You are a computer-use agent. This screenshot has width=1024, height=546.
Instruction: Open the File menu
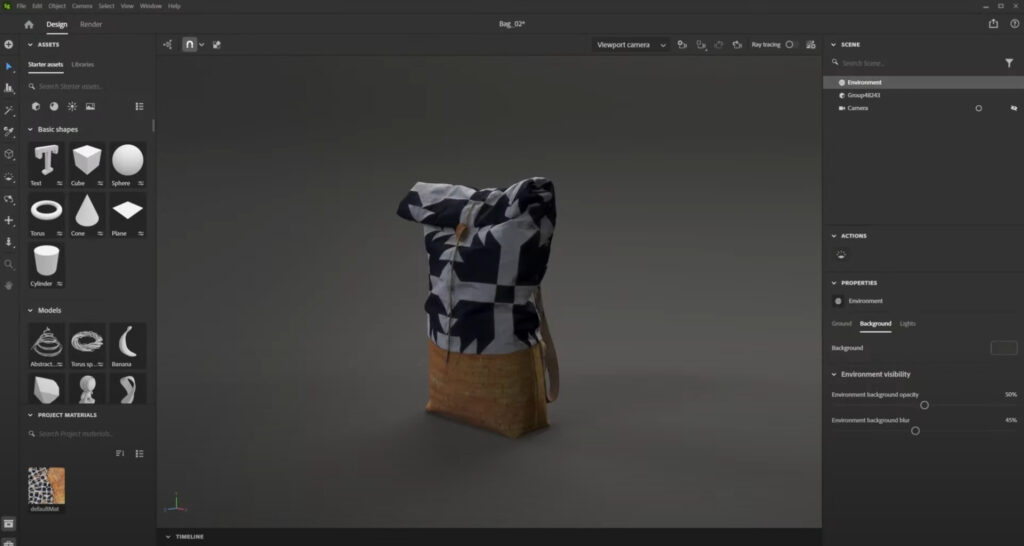(22, 6)
